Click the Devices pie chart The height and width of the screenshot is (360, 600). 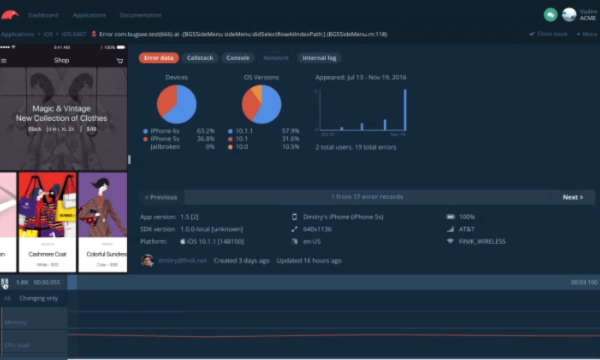pyautogui.click(x=176, y=104)
